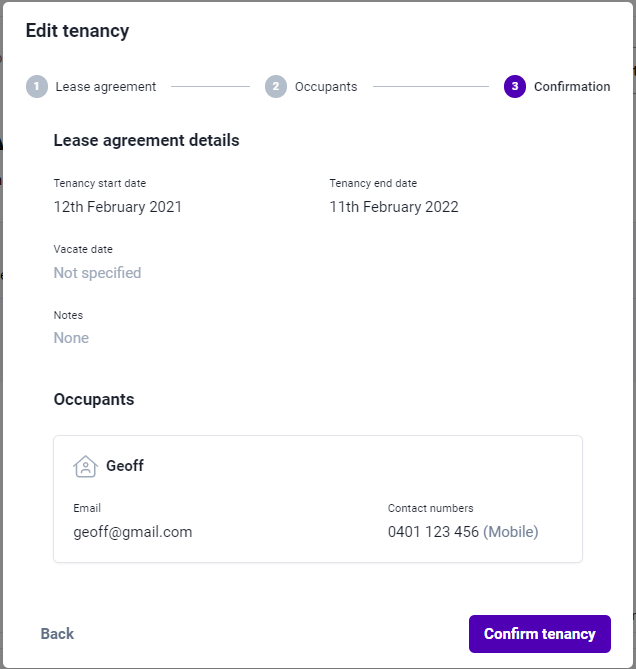Click the Edit tenancy dialog title
This screenshot has height=669, width=636.
[78, 31]
